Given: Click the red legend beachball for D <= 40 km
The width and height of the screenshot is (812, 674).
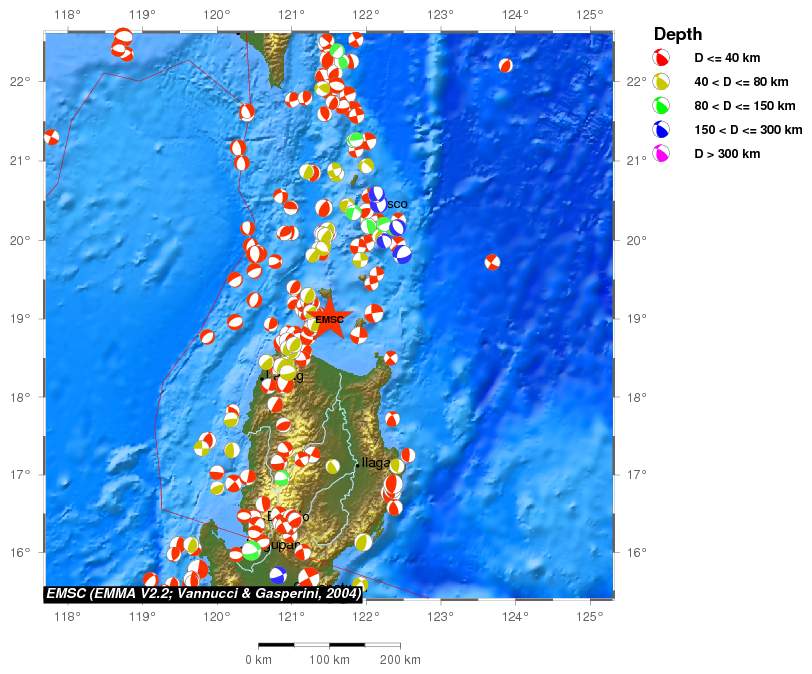Looking at the screenshot, I should [661, 57].
